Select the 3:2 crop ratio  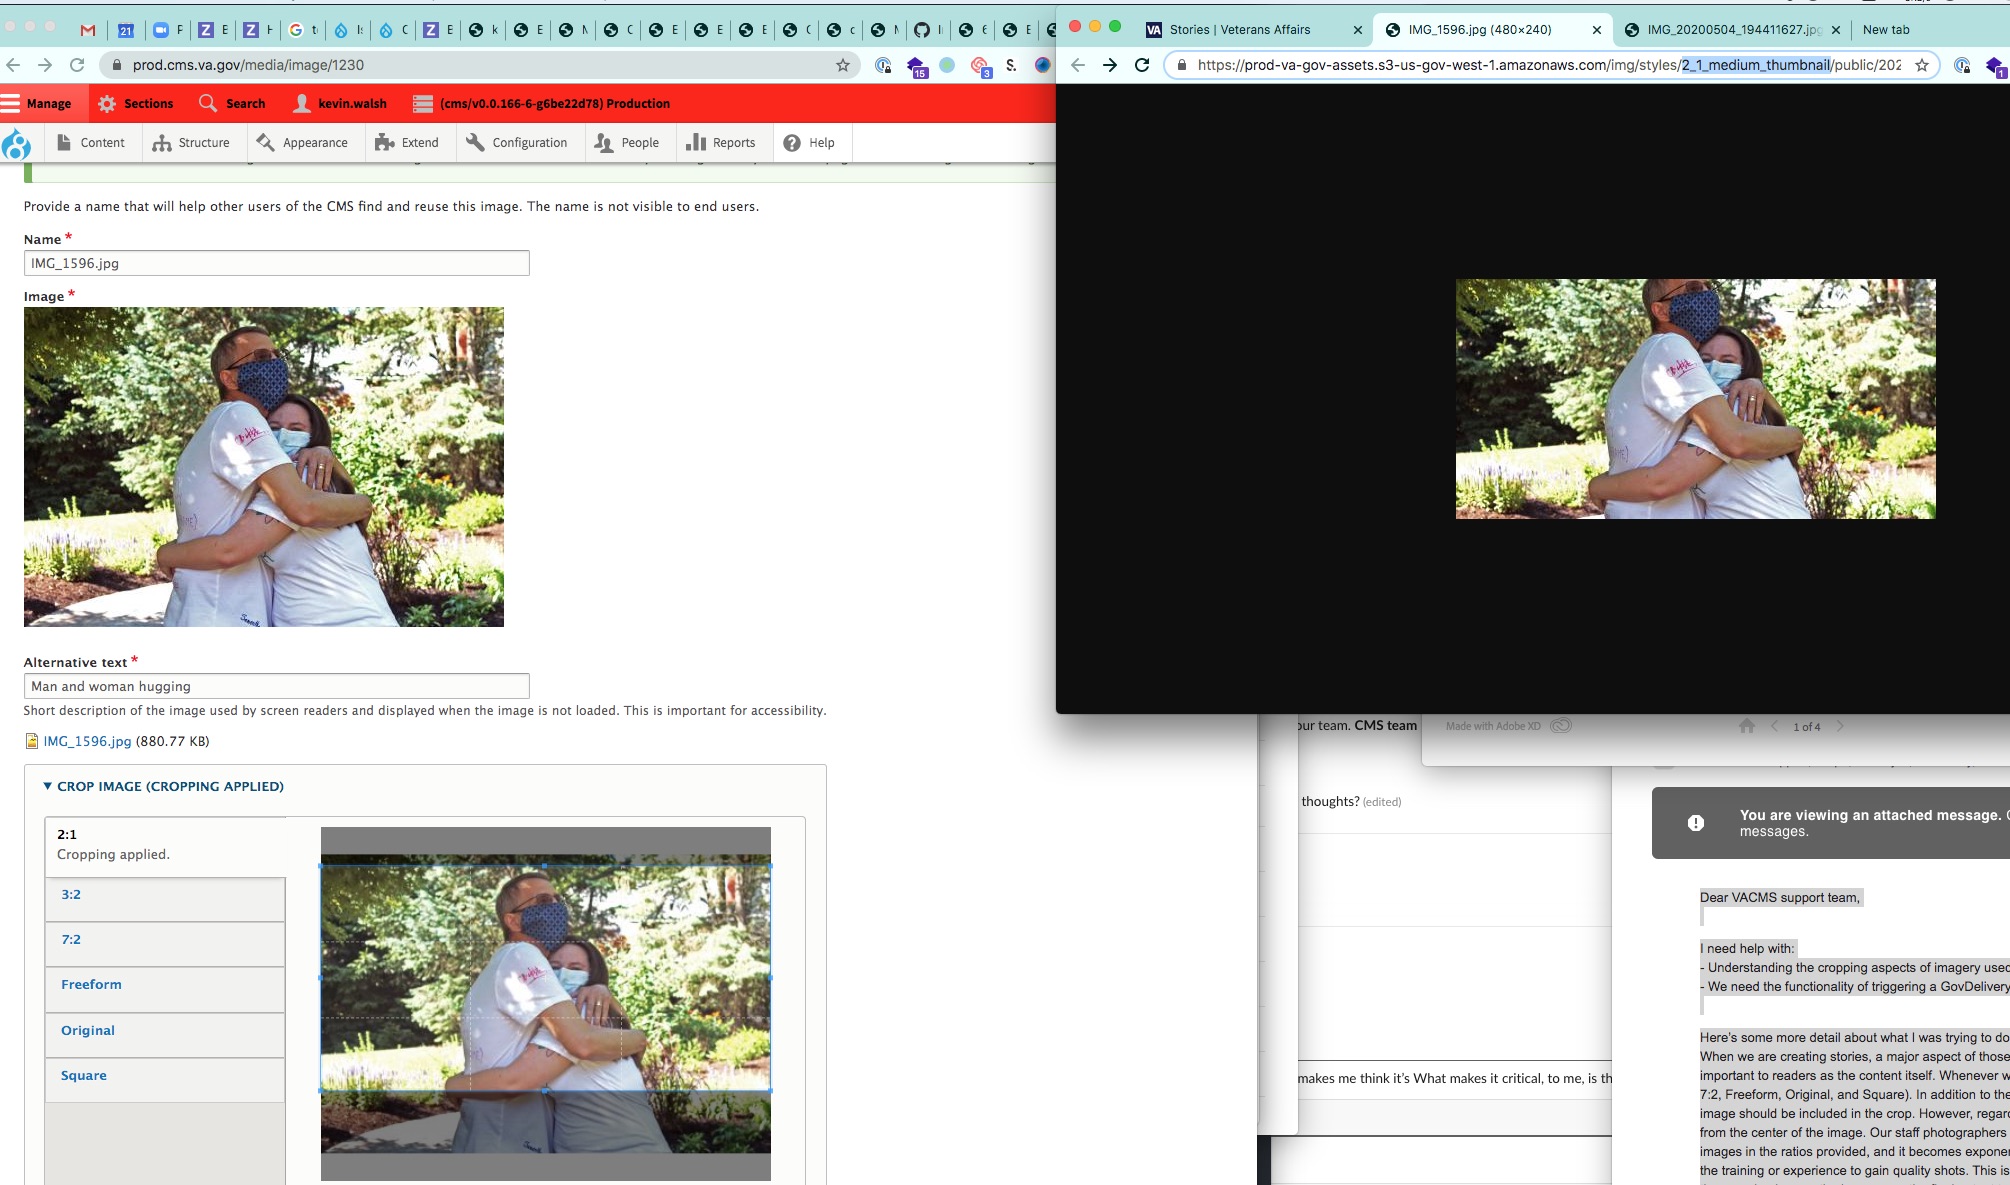point(71,894)
